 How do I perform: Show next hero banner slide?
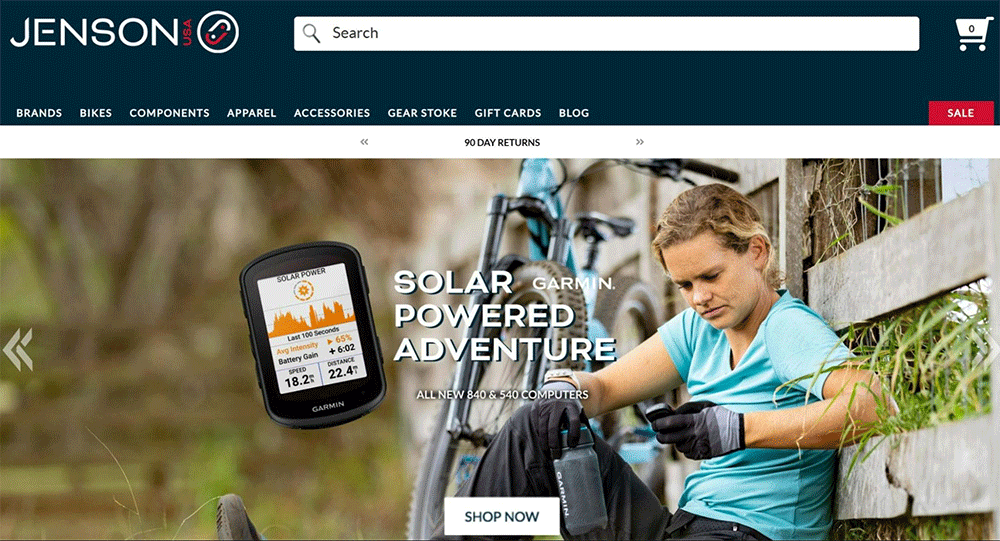tap(985, 350)
